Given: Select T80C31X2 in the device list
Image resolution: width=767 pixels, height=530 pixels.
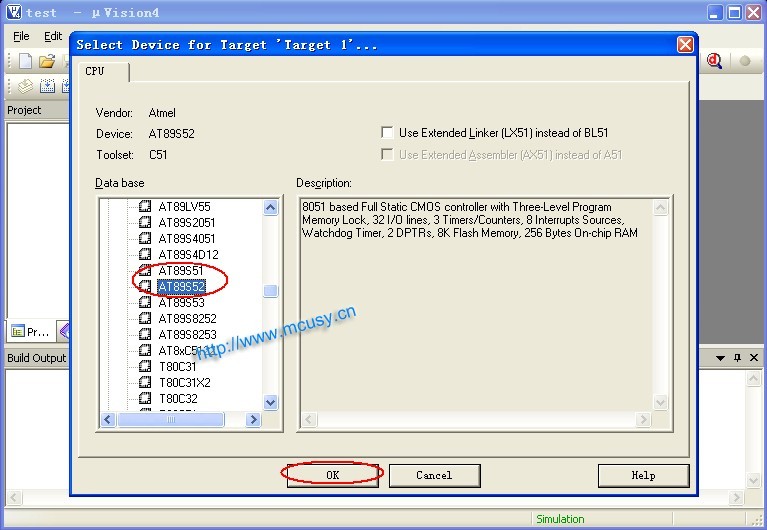Looking at the screenshot, I should (185, 383).
